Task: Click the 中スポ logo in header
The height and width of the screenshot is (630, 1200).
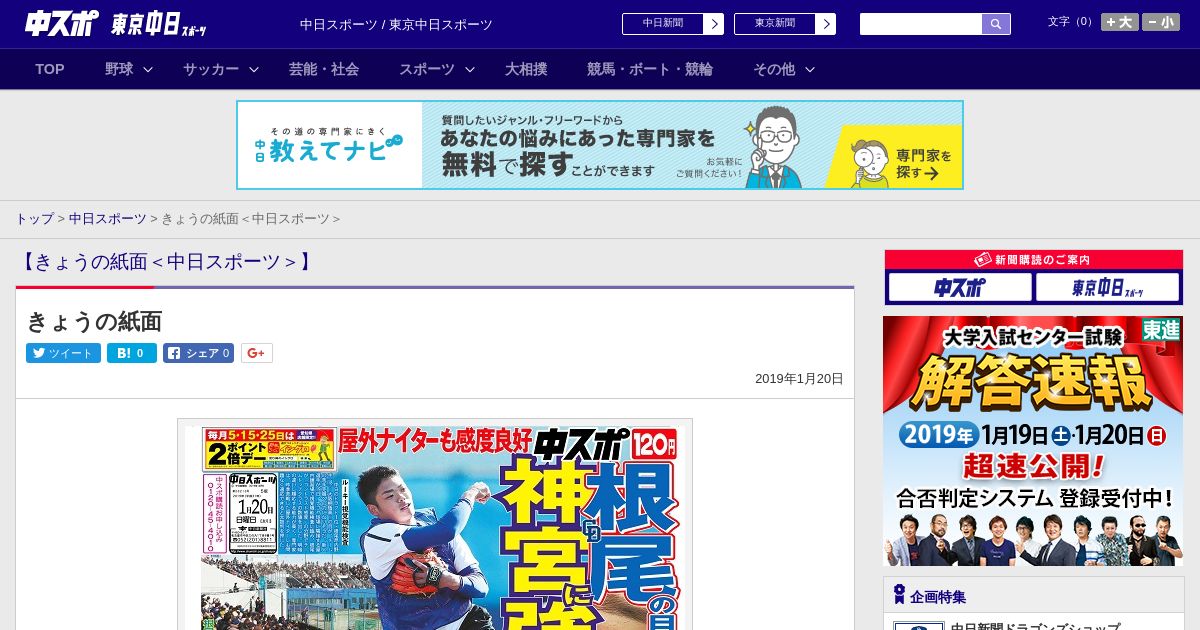Action: point(61,23)
